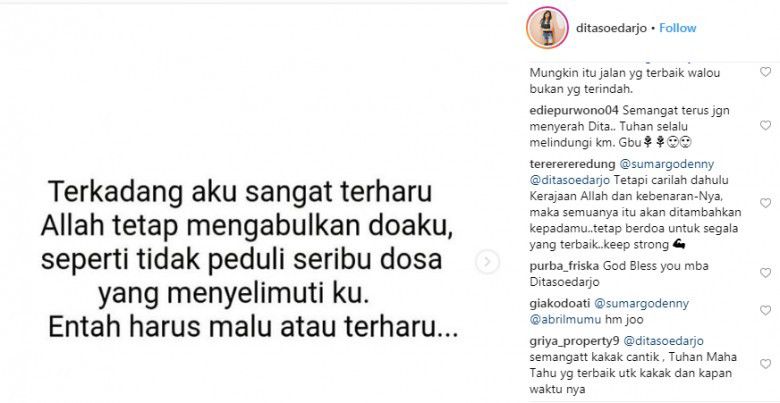Click @ditasoedarjo mention in terererereredung comment

pos(572,180)
